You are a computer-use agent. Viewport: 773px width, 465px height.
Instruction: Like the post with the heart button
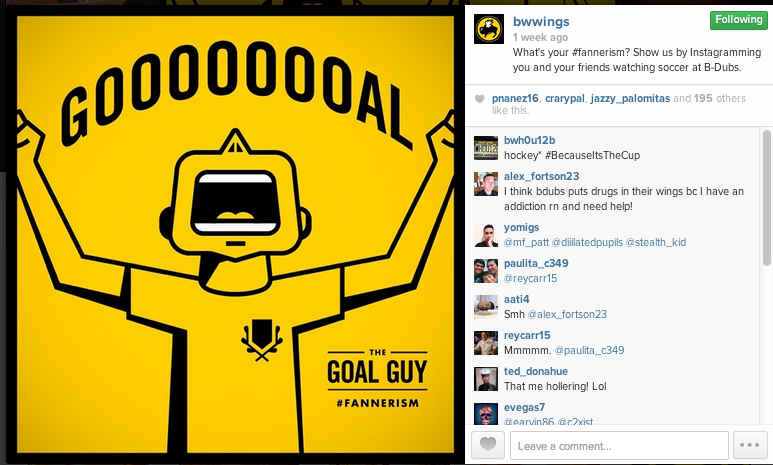pos(488,445)
